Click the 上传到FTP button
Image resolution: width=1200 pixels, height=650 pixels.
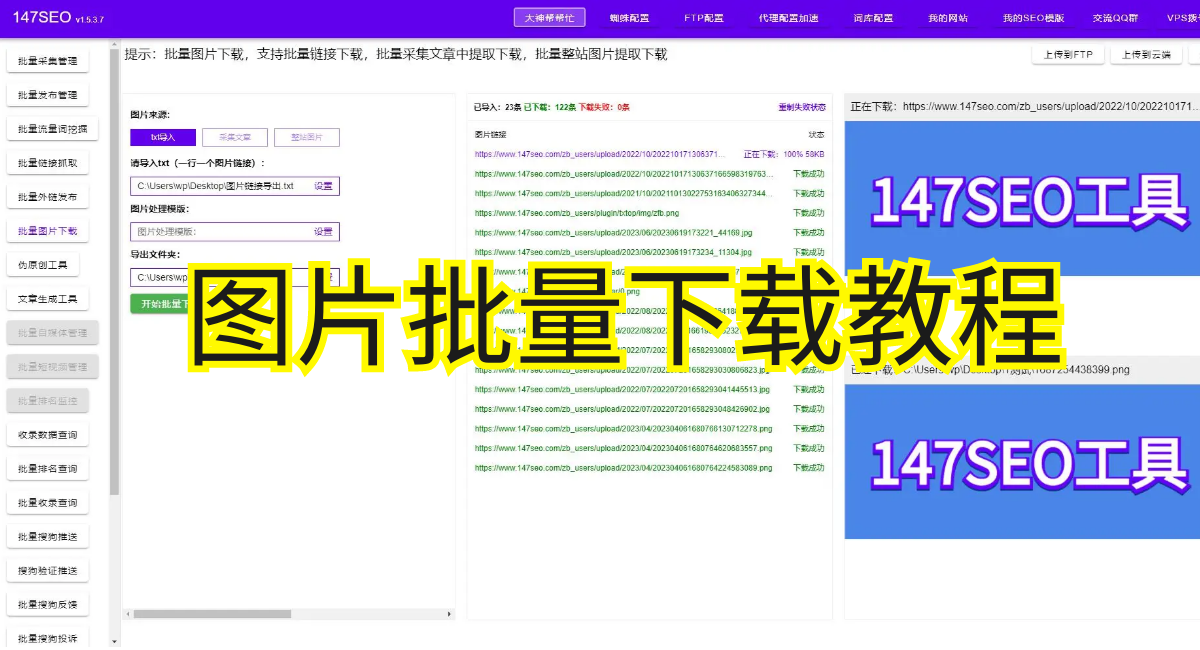point(1068,55)
